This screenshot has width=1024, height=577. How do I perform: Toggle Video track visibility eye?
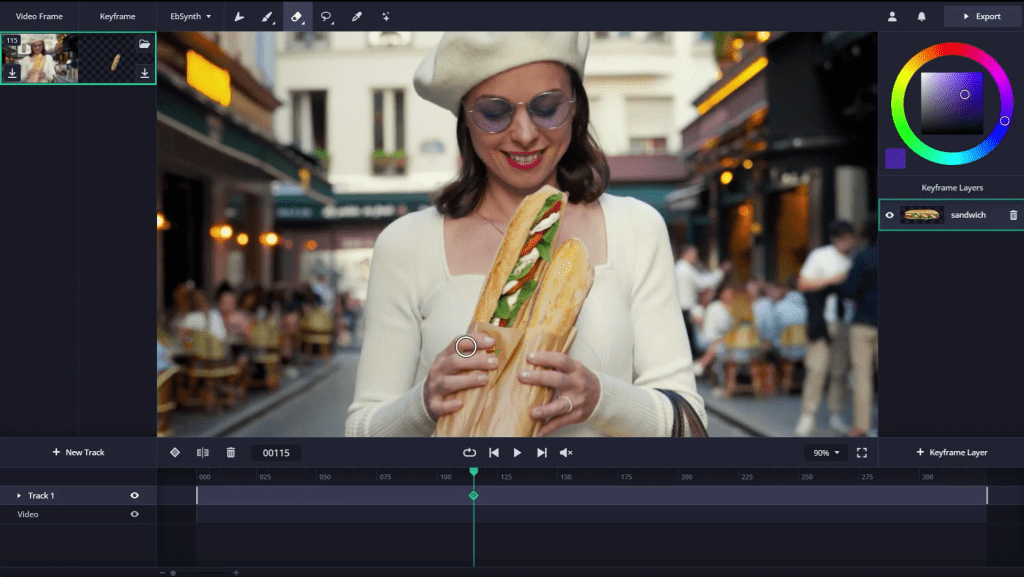click(135, 514)
